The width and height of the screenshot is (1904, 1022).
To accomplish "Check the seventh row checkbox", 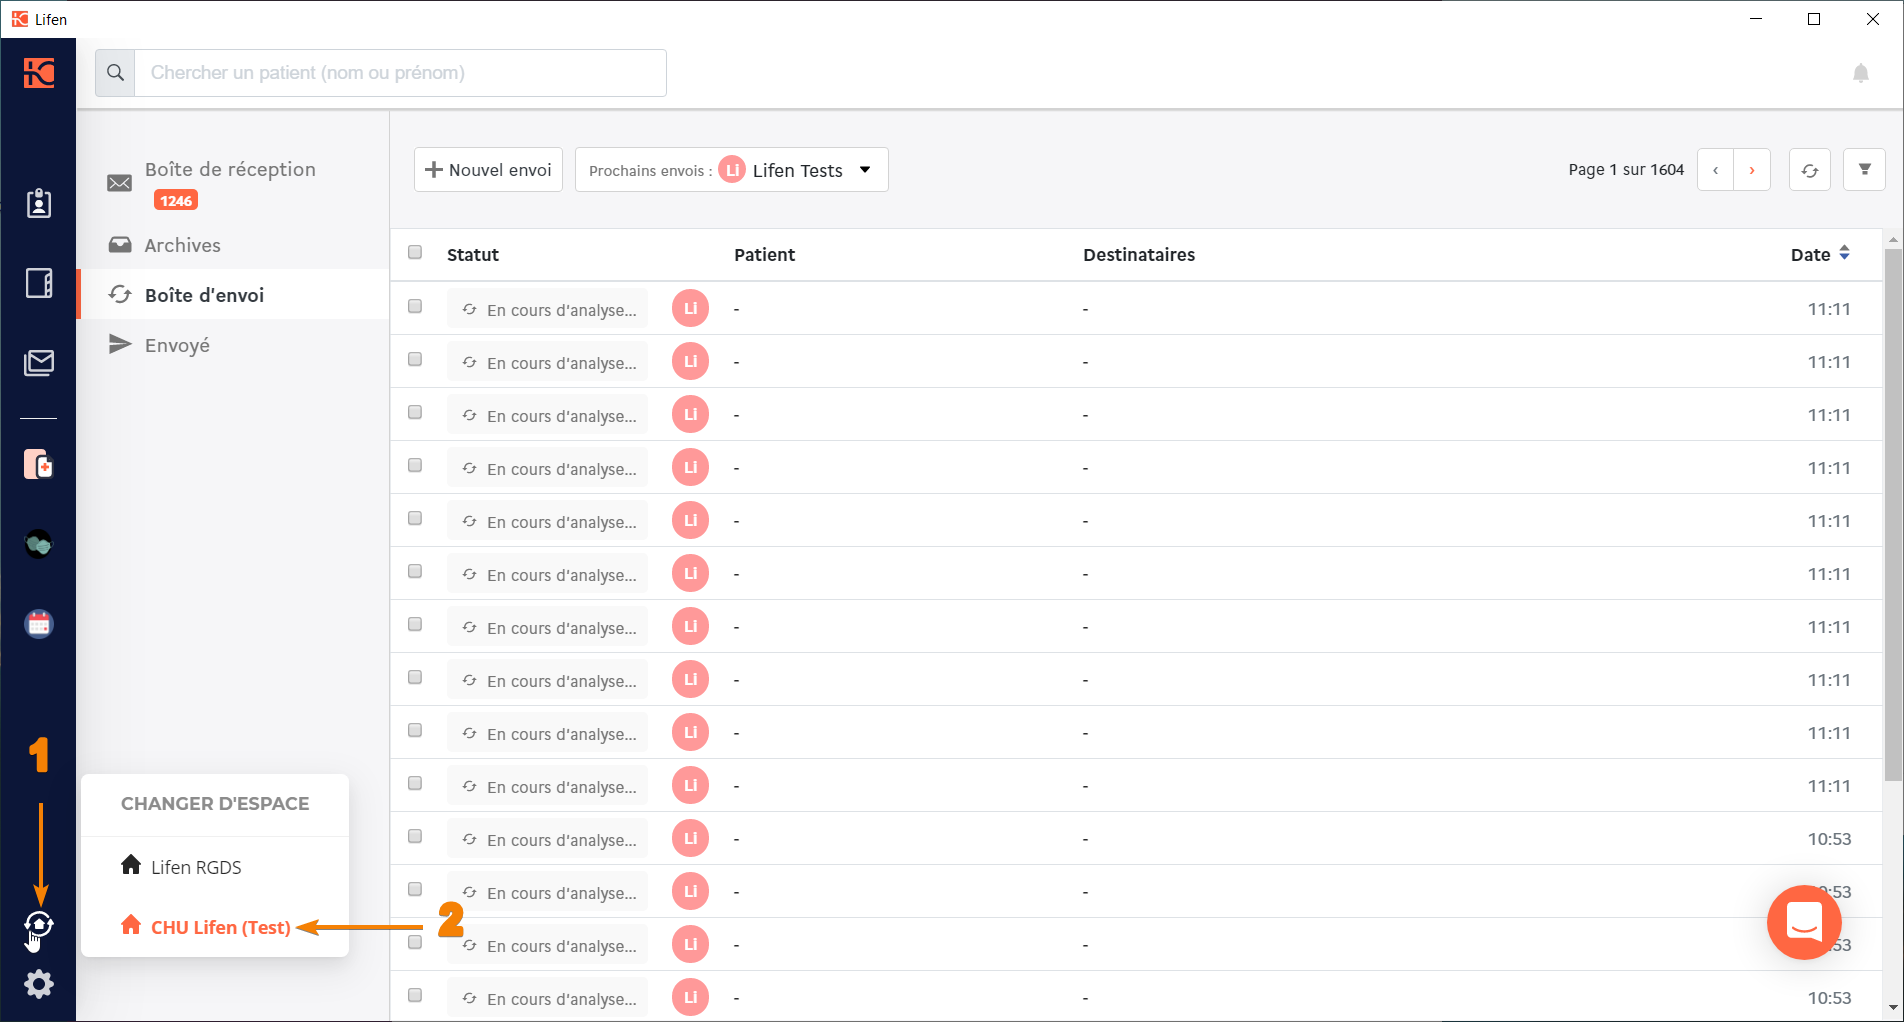I will click(415, 625).
